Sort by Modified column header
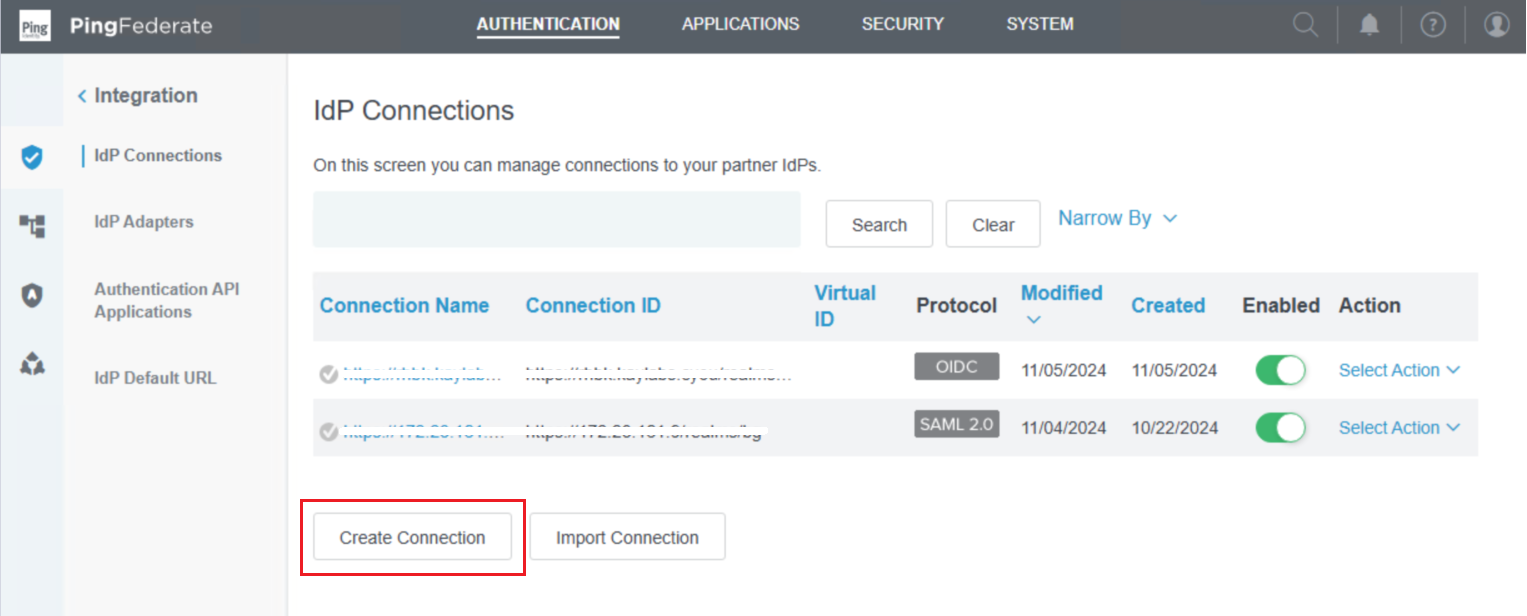This screenshot has width=1527, height=616. [x=1061, y=293]
